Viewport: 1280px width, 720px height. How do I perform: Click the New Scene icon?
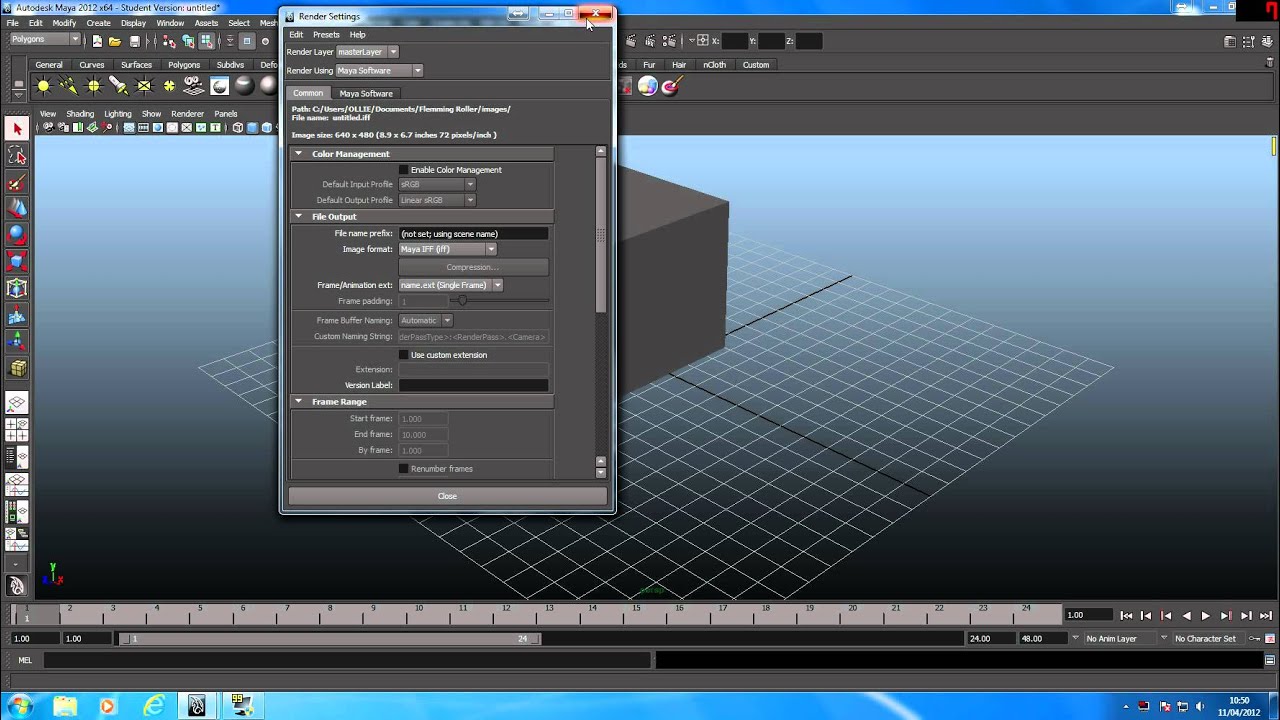pyautogui.click(x=97, y=41)
